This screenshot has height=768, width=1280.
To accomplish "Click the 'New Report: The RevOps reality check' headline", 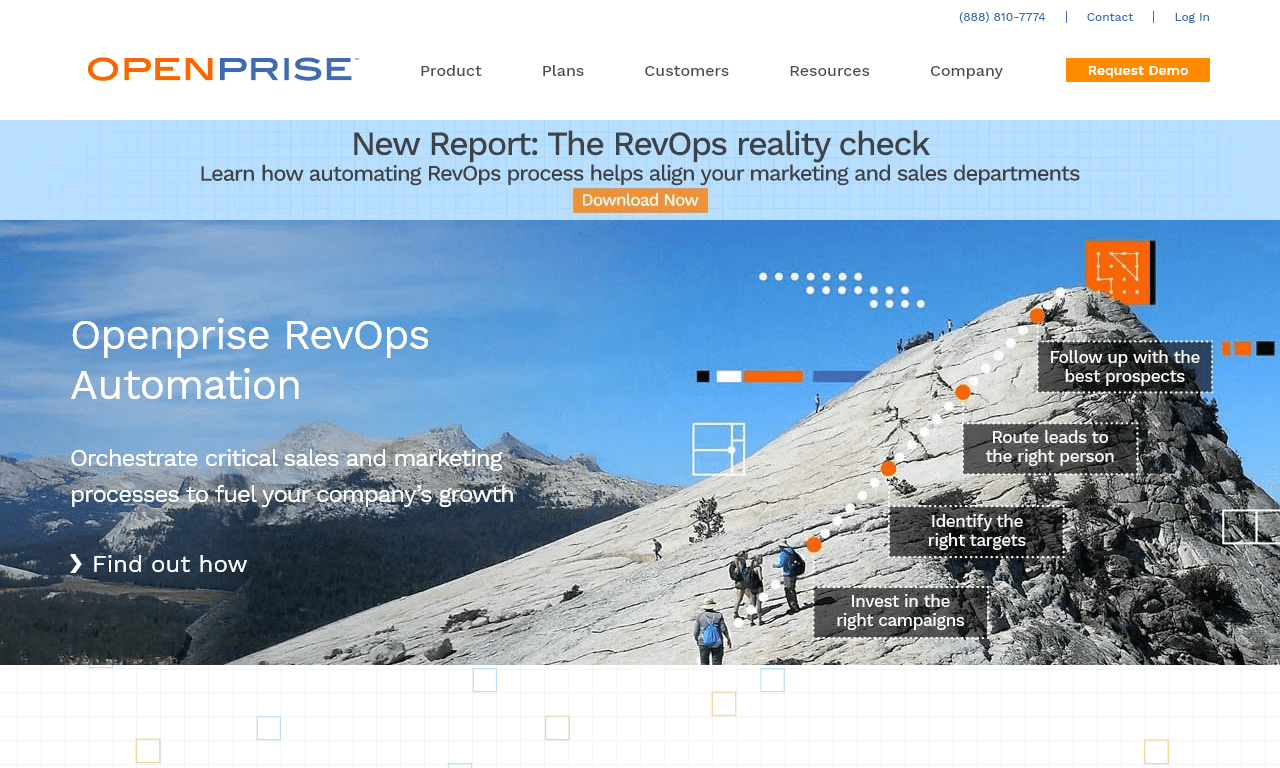I will tap(640, 144).
